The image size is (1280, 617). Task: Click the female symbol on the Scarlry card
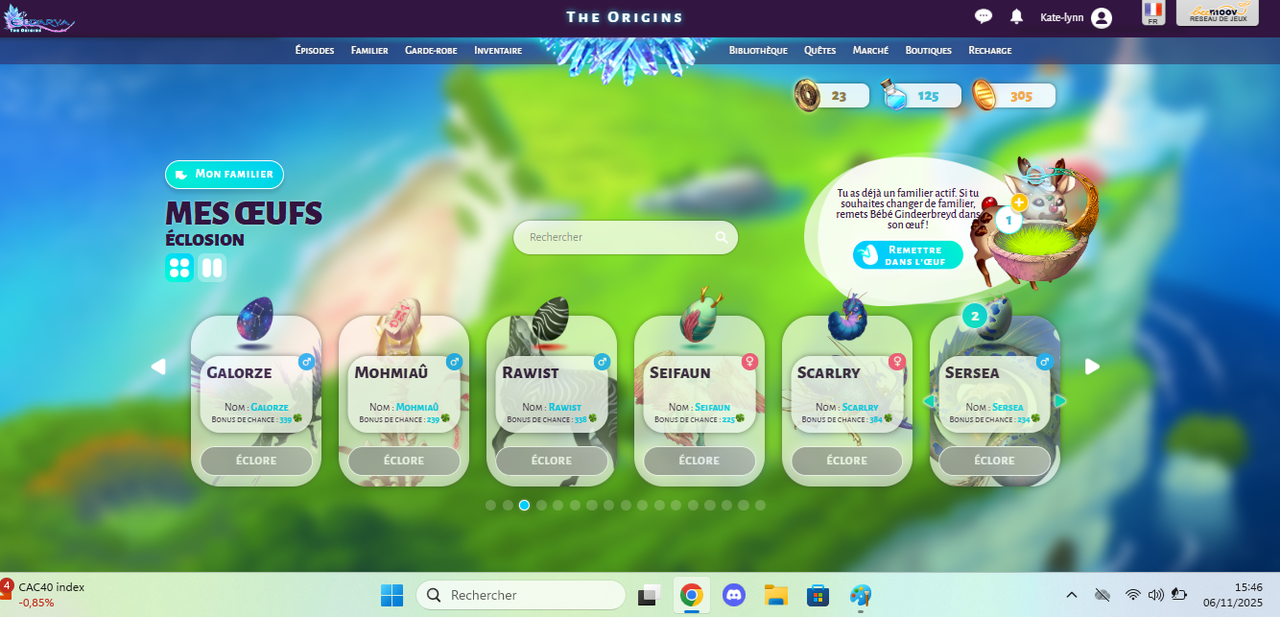point(897,361)
